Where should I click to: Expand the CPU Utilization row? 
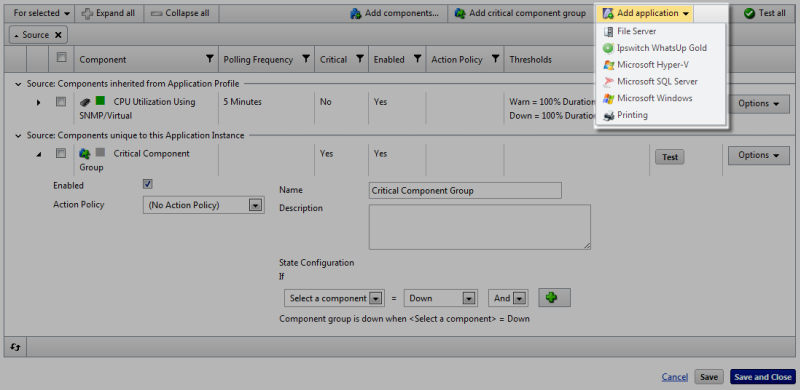(38, 103)
